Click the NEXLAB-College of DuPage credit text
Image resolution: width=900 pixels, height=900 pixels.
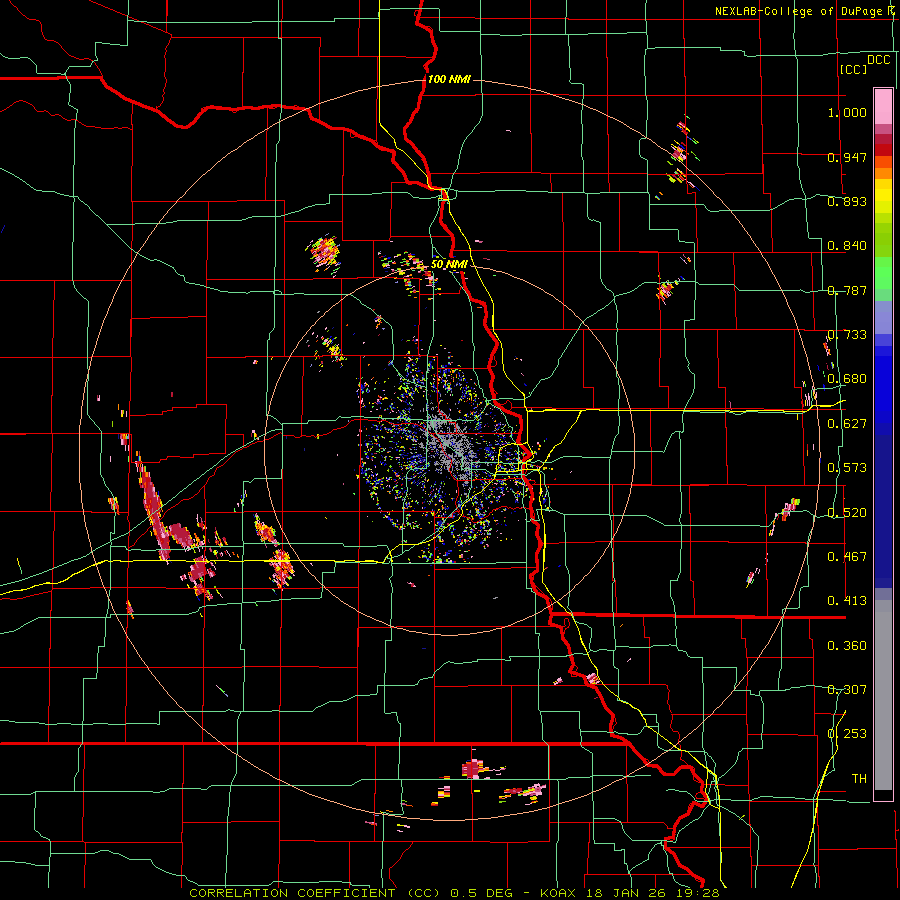[x=805, y=11]
